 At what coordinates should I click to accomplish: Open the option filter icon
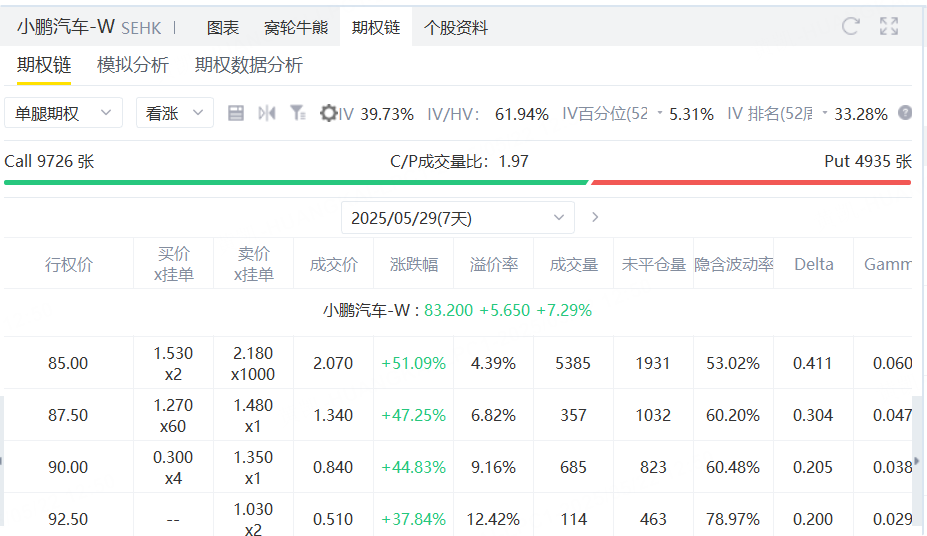click(x=297, y=113)
